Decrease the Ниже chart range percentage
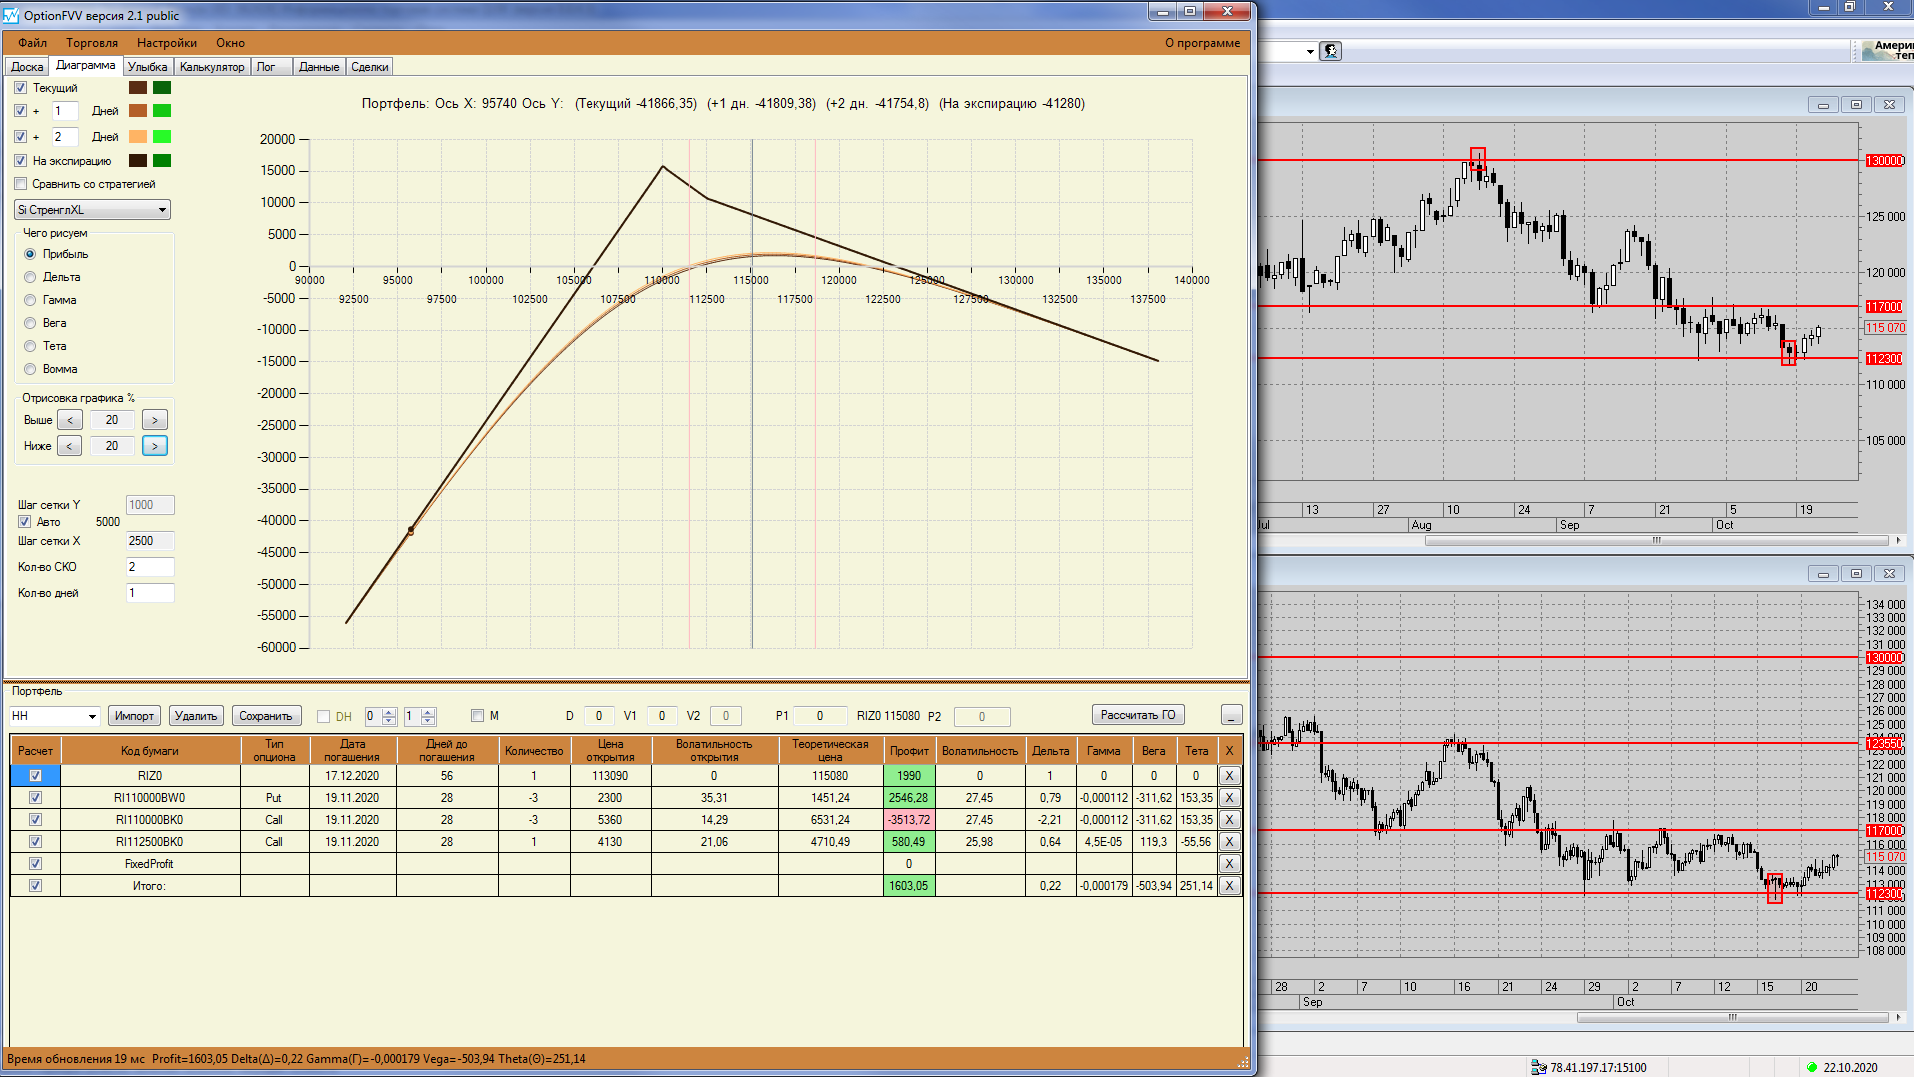The image size is (1914, 1077). coord(70,446)
